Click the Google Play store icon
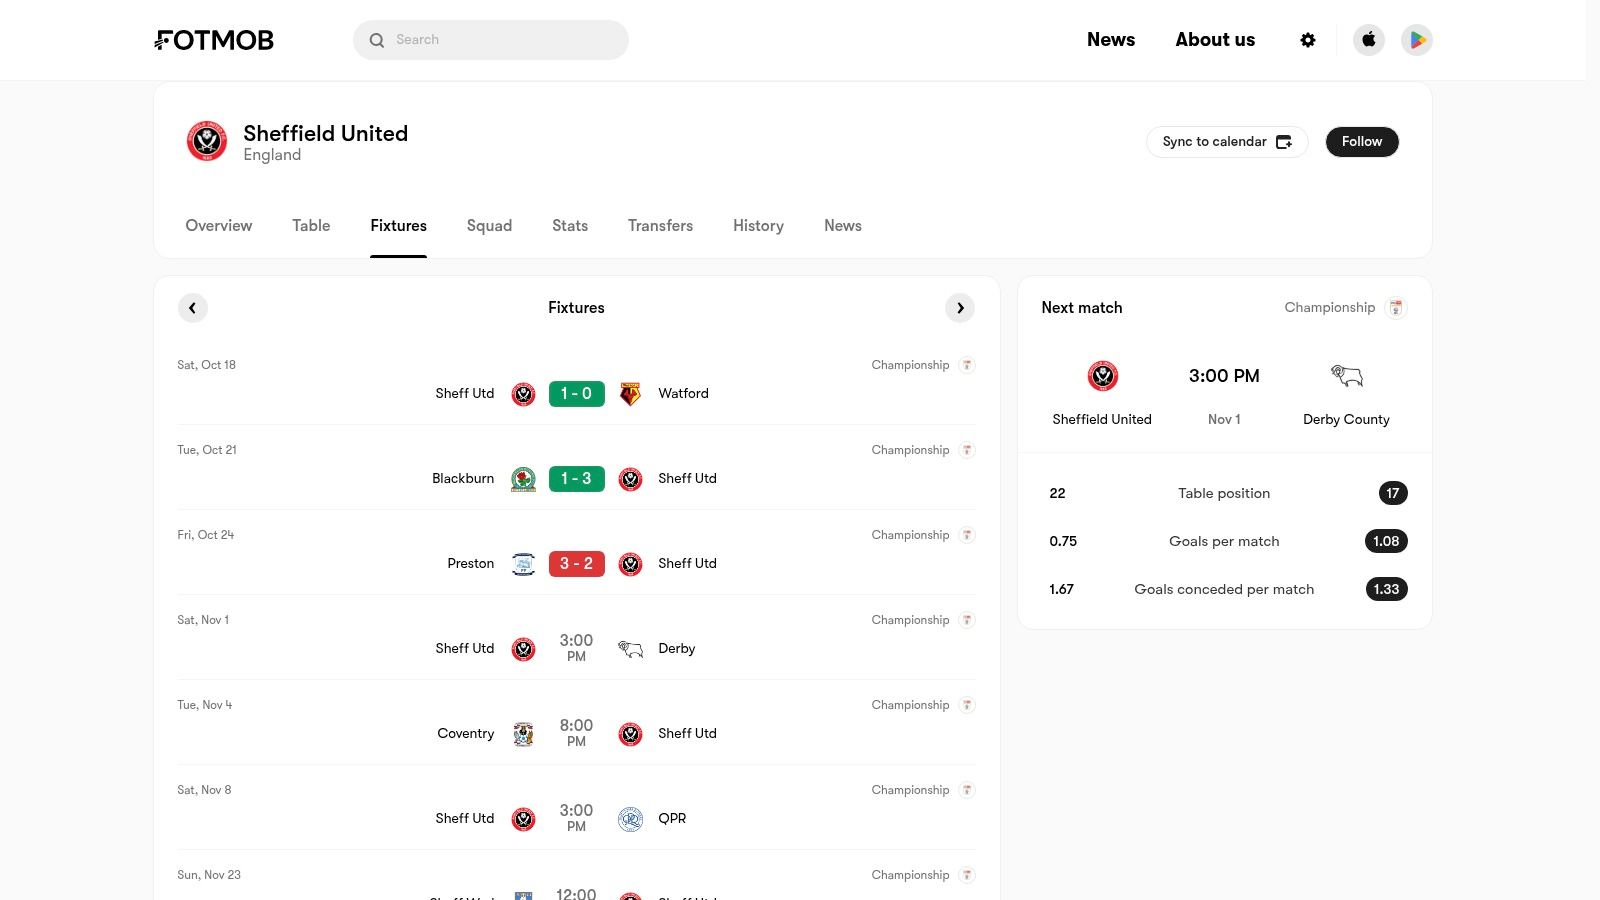 [1417, 40]
